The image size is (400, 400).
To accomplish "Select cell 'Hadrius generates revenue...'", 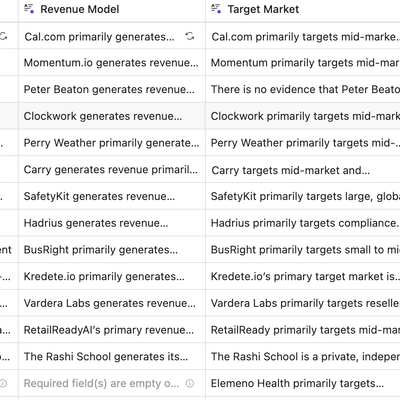I will (112, 223).
